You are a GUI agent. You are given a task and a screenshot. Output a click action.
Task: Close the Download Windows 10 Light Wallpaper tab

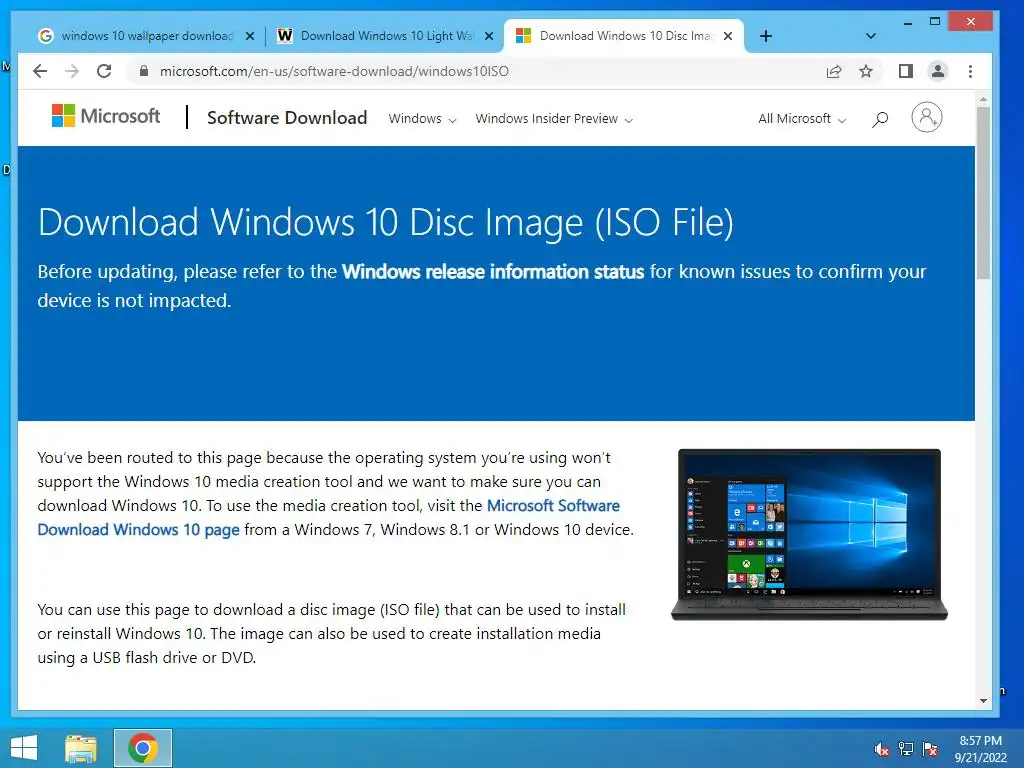click(x=488, y=36)
